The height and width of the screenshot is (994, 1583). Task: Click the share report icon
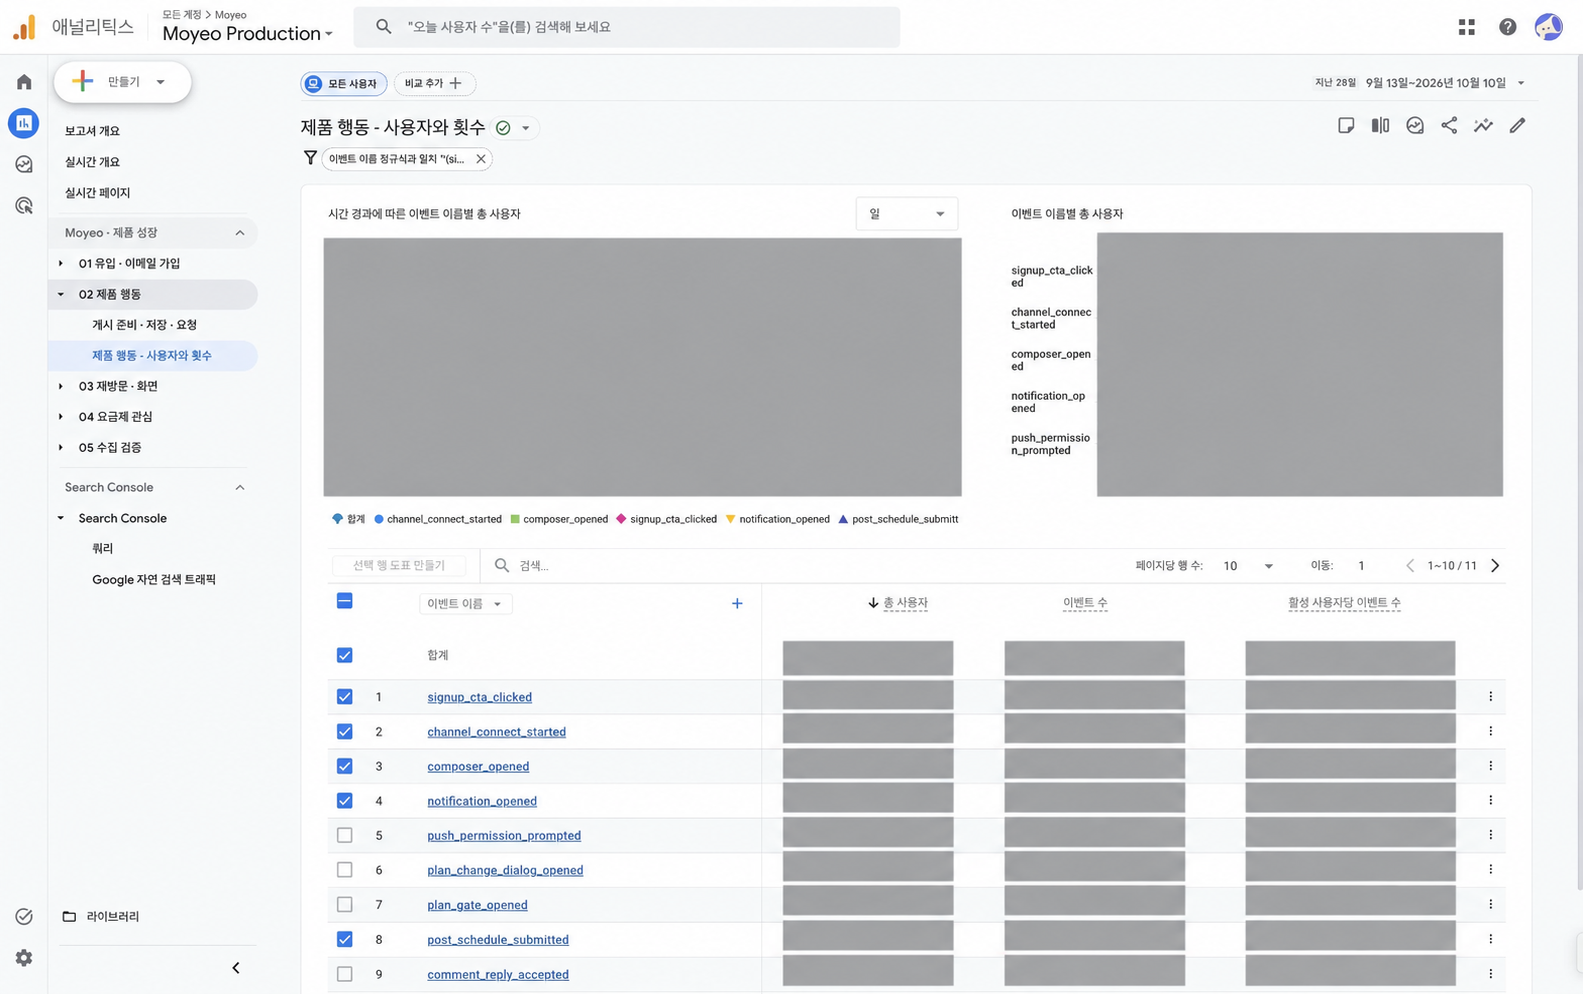tap(1449, 125)
